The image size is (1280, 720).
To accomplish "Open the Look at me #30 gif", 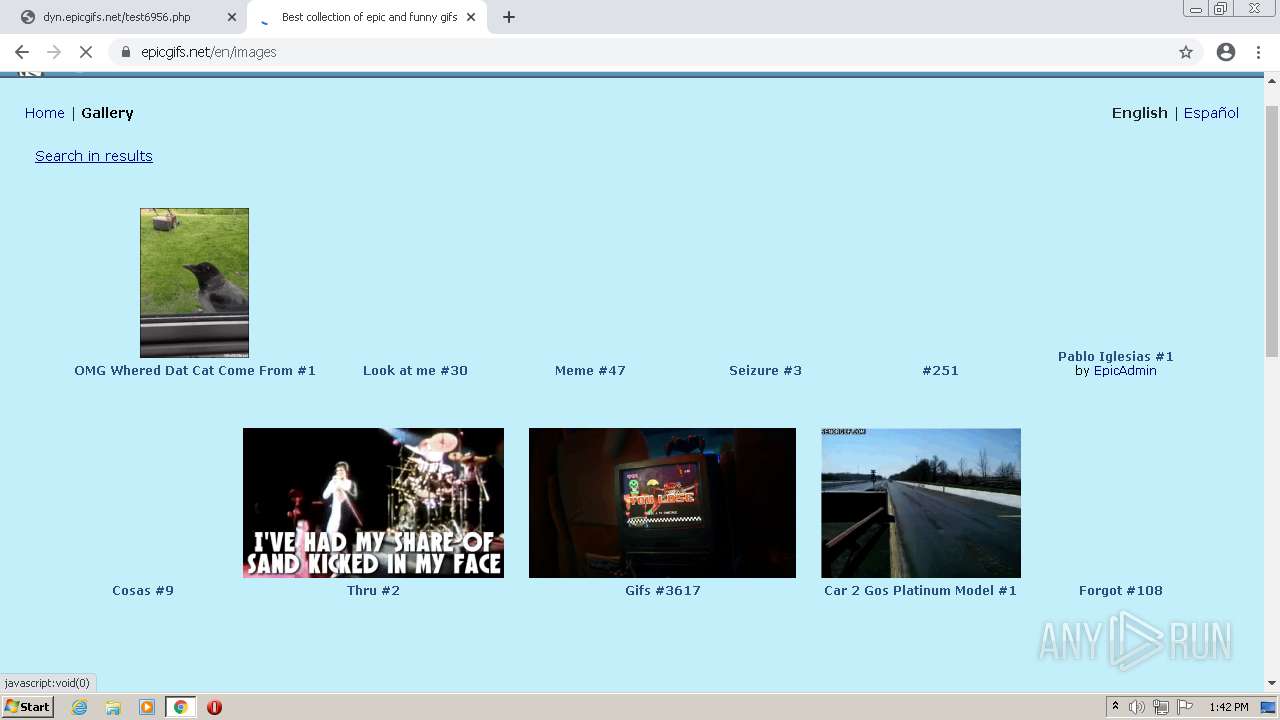I will tap(415, 370).
